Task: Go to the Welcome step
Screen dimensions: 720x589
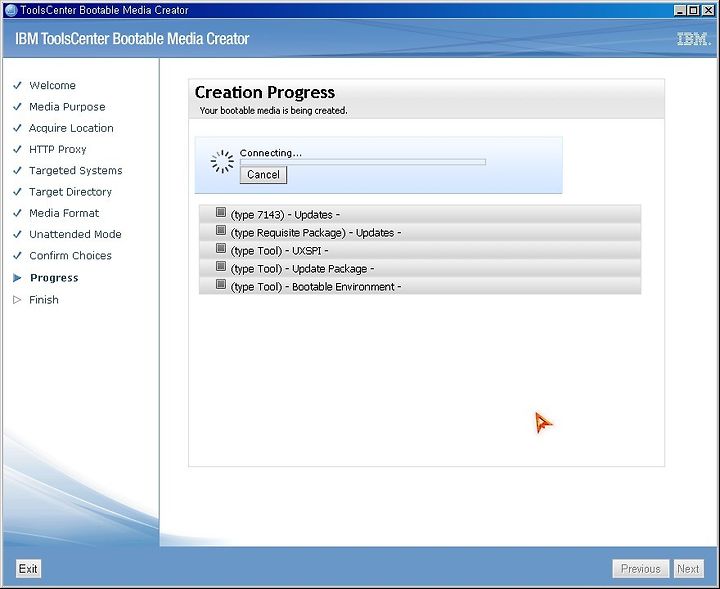Action: coord(52,85)
